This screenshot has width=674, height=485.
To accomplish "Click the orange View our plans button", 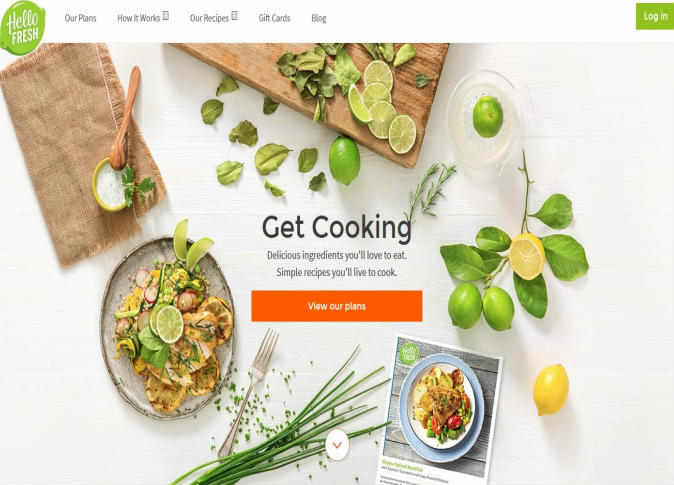I will (x=337, y=306).
